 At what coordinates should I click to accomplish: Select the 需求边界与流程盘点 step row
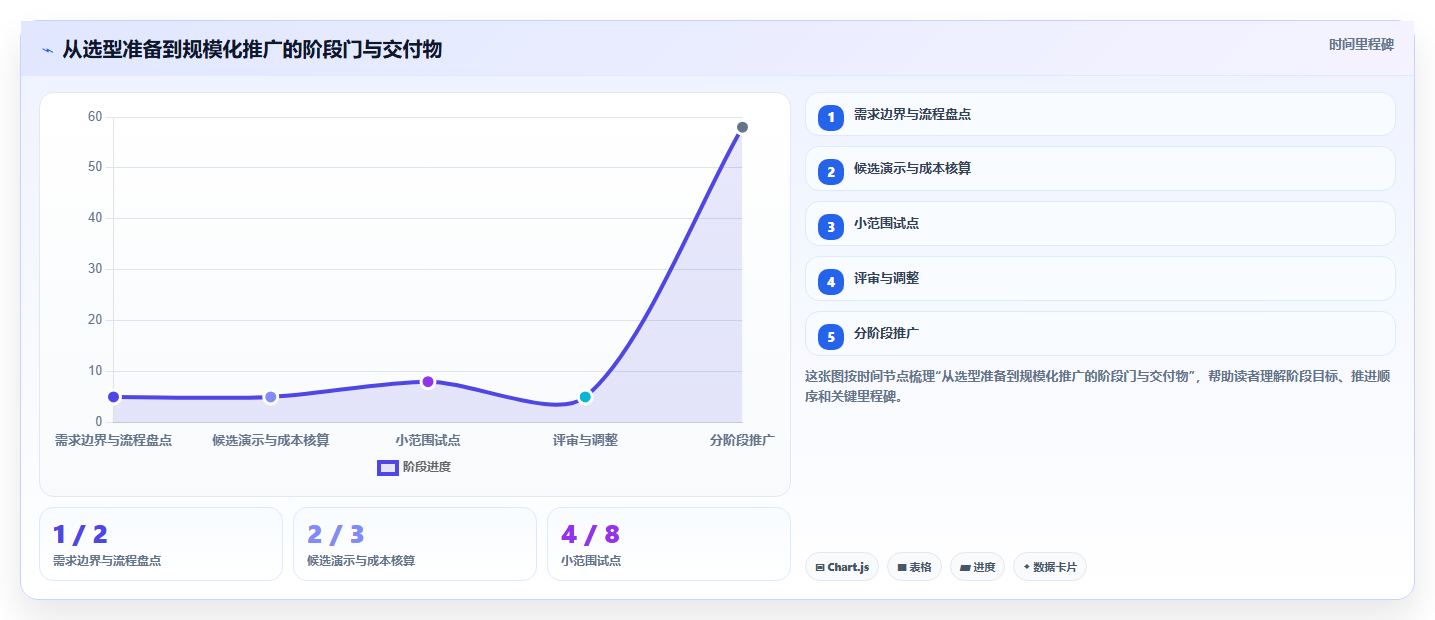click(x=1100, y=114)
